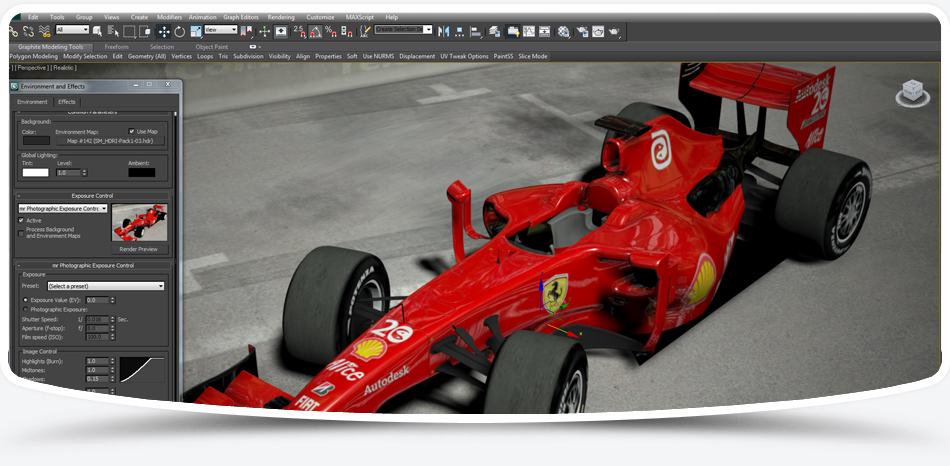This screenshot has height=466, width=950.
Task: Toggle Angle Snap icon
Action: [315, 31]
